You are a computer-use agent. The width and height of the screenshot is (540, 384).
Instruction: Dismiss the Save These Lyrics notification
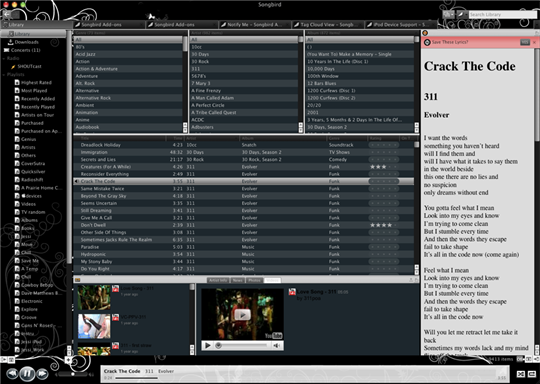click(534, 42)
